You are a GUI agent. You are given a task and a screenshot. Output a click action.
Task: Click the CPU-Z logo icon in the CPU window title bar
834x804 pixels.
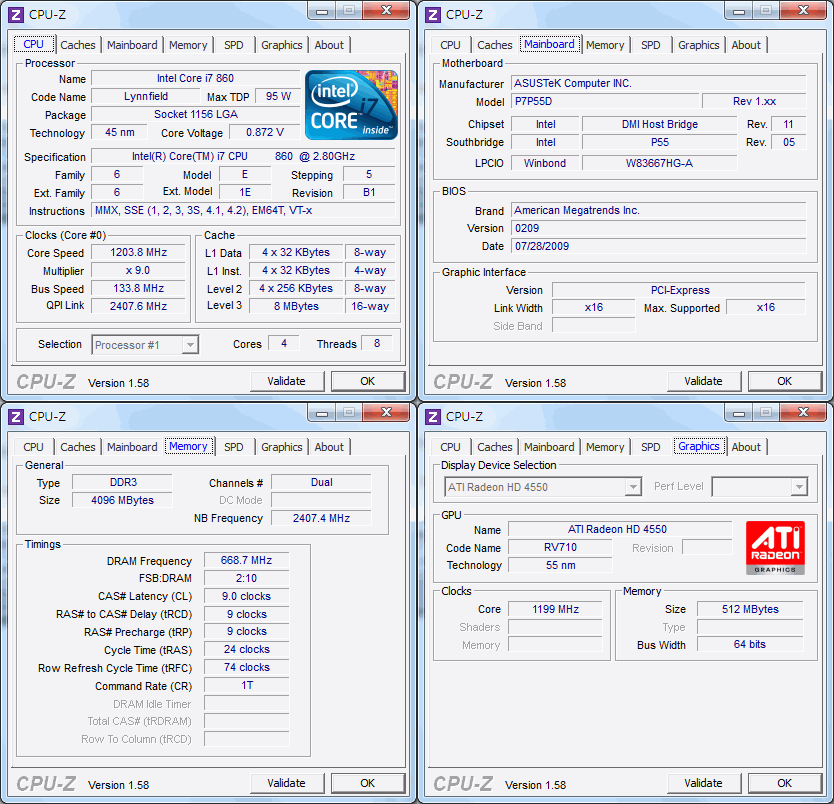click(16, 14)
